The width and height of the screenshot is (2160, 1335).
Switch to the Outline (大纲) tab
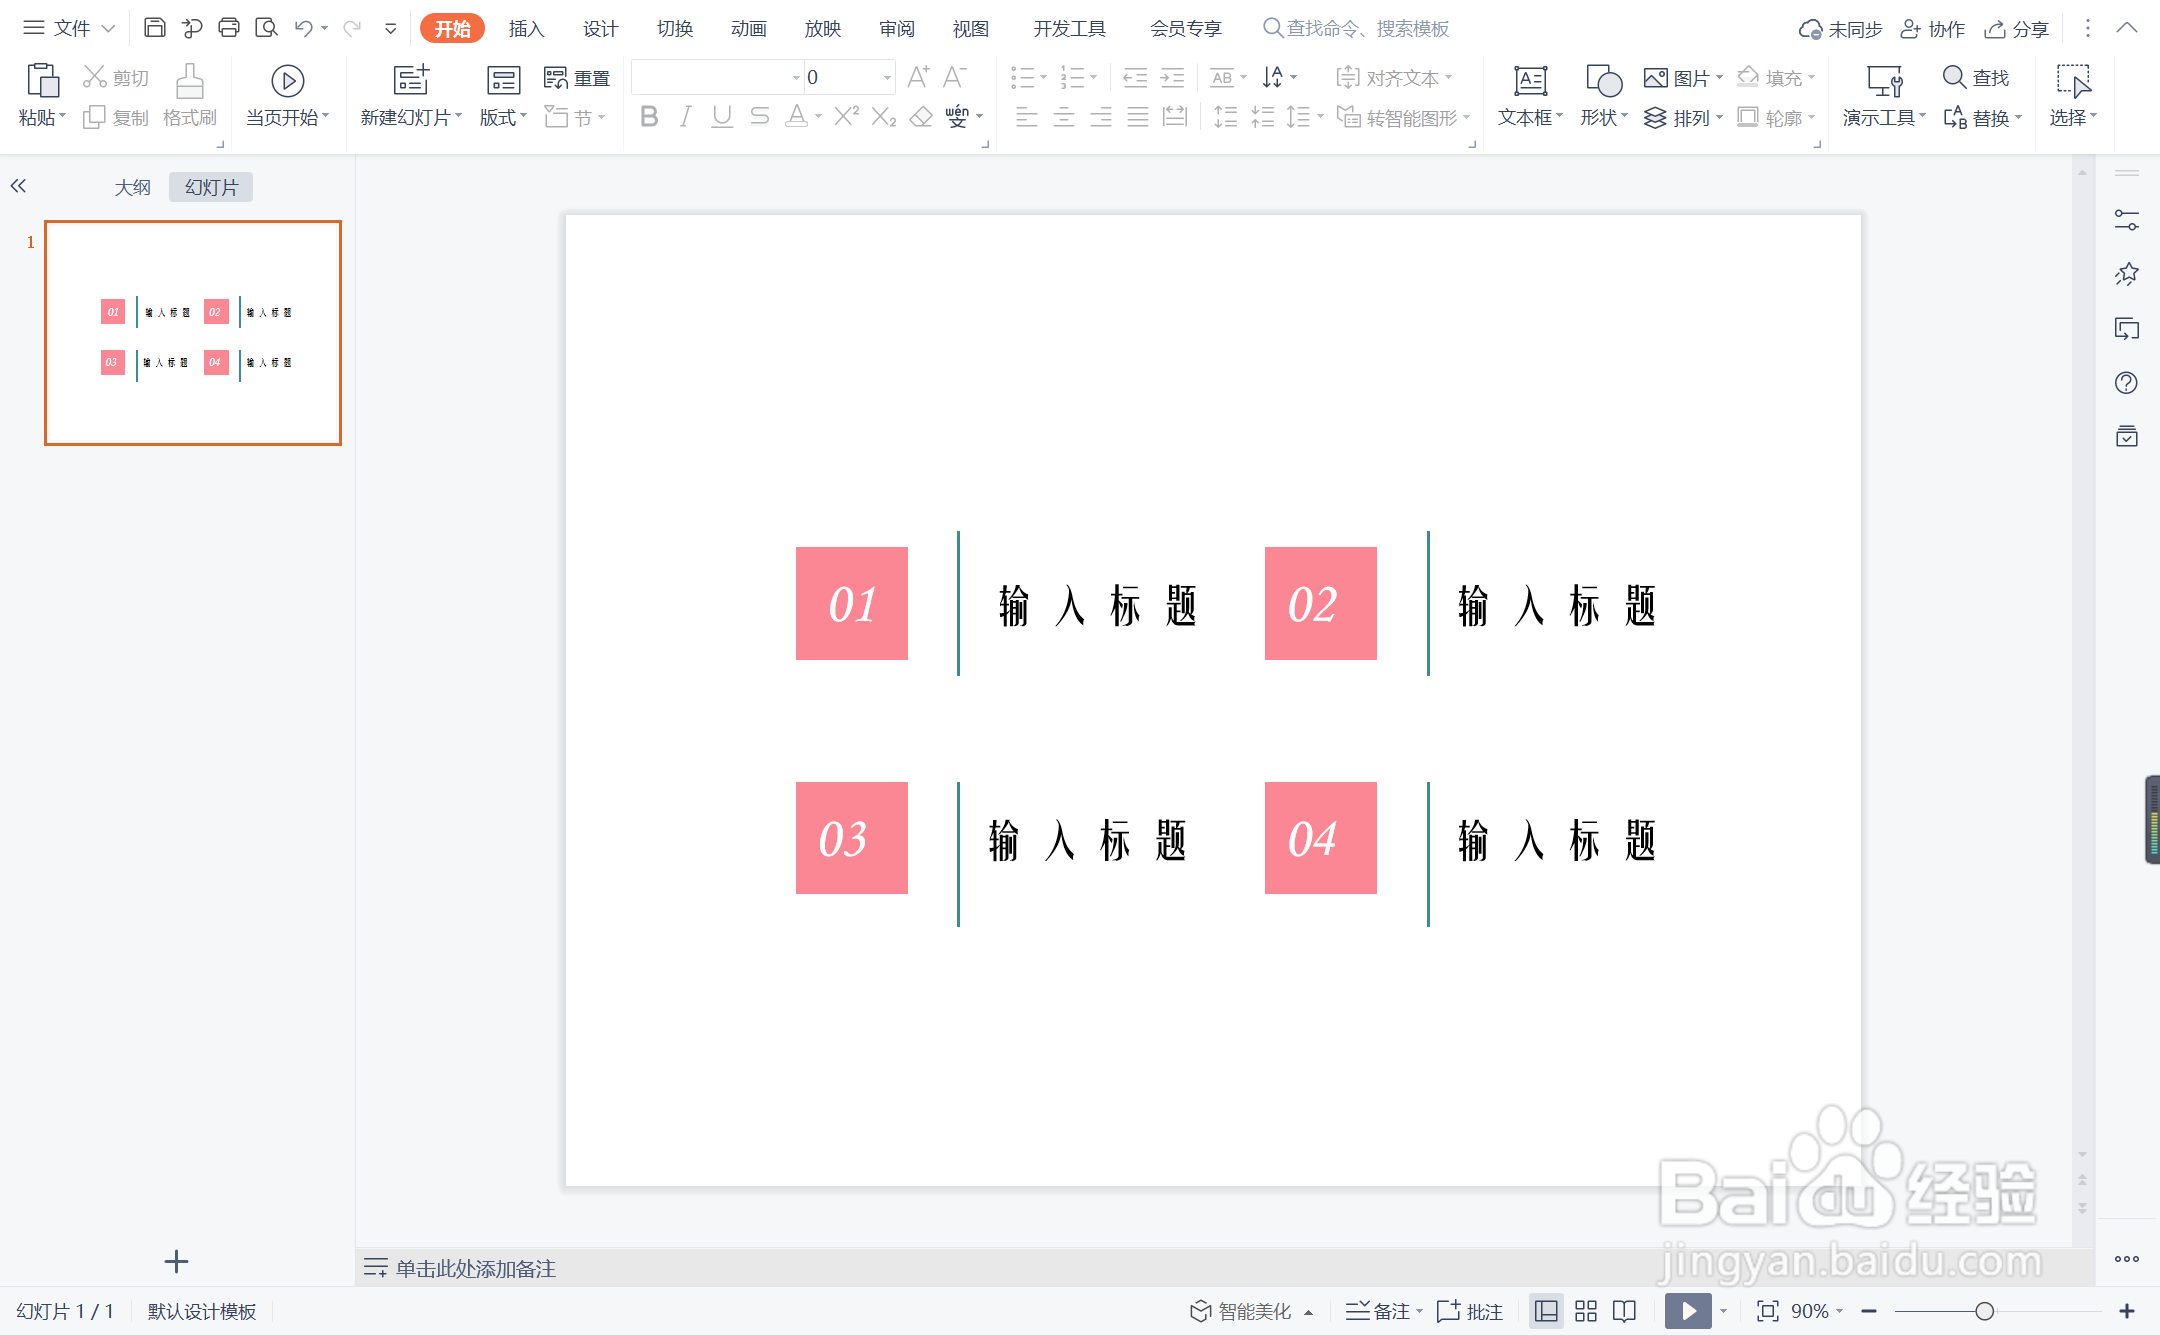point(132,187)
